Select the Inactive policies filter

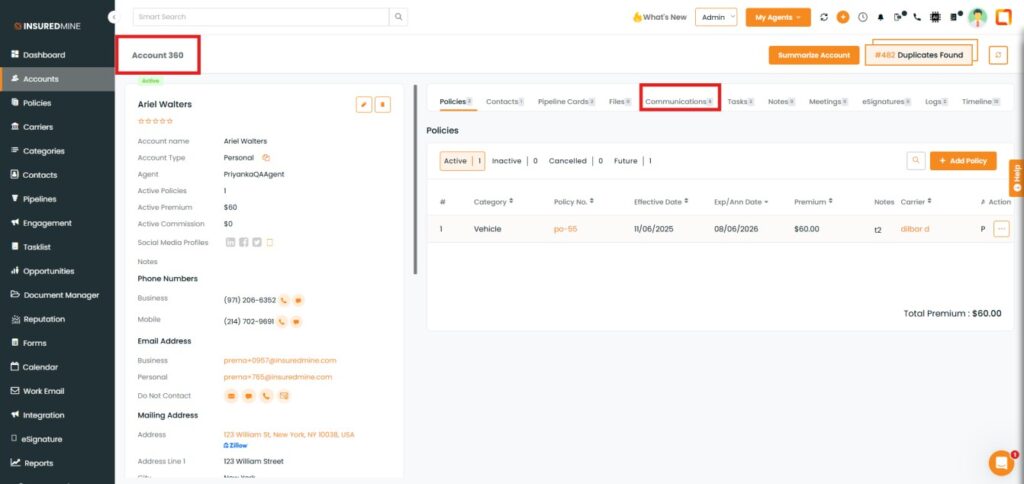coord(507,161)
